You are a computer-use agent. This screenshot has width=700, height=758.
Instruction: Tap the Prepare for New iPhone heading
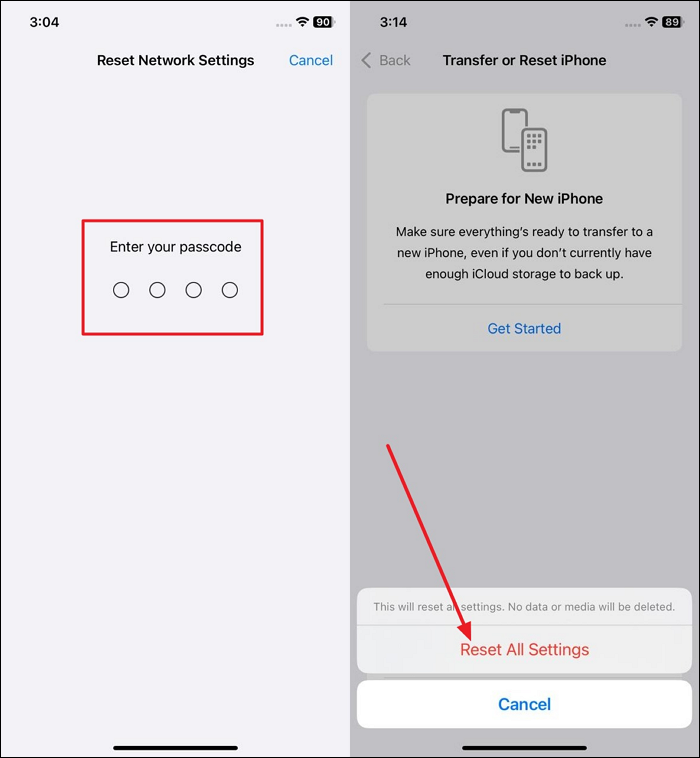pyautogui.click(x=524, y=199)
